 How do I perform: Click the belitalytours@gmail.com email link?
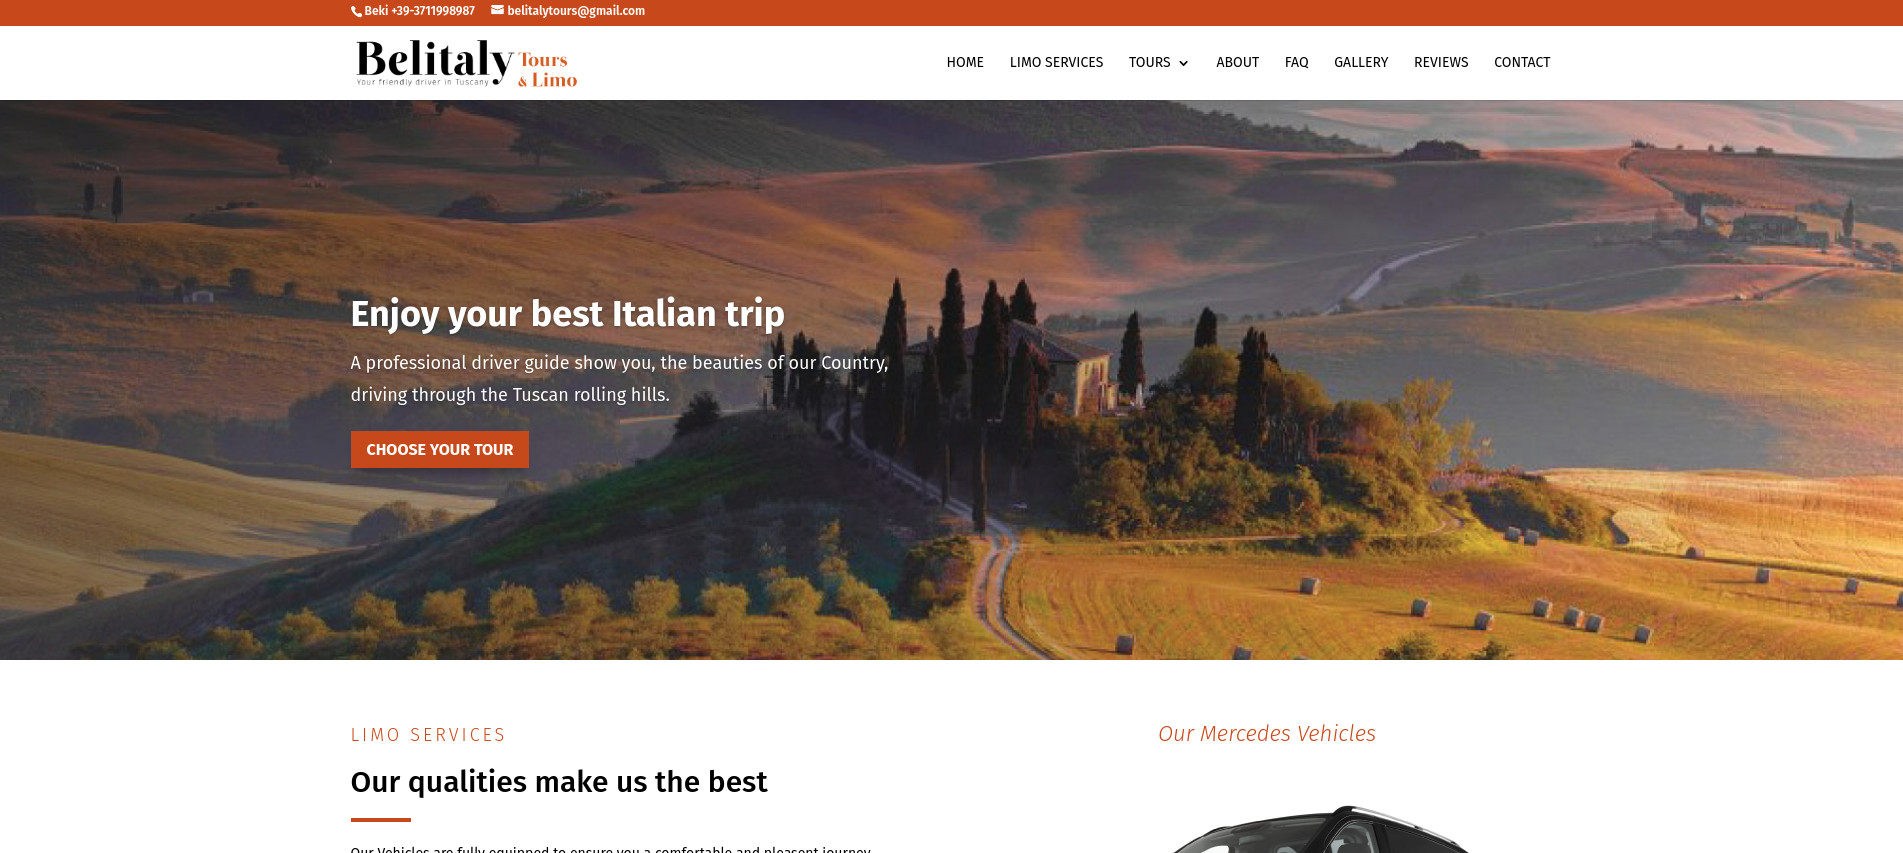point(576,11)
